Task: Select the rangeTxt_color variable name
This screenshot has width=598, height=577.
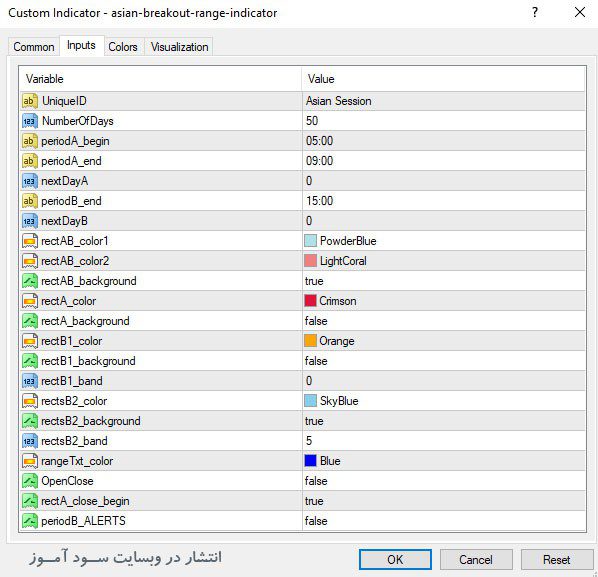Action: (77, 461)
